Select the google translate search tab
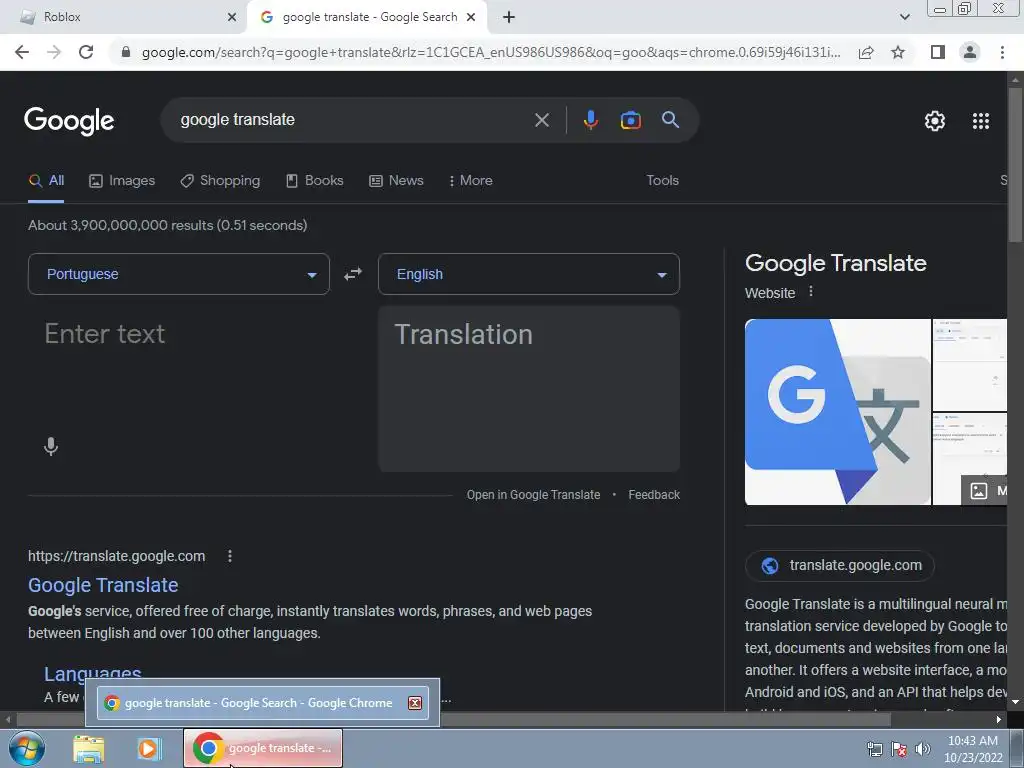 pos(367,17)
